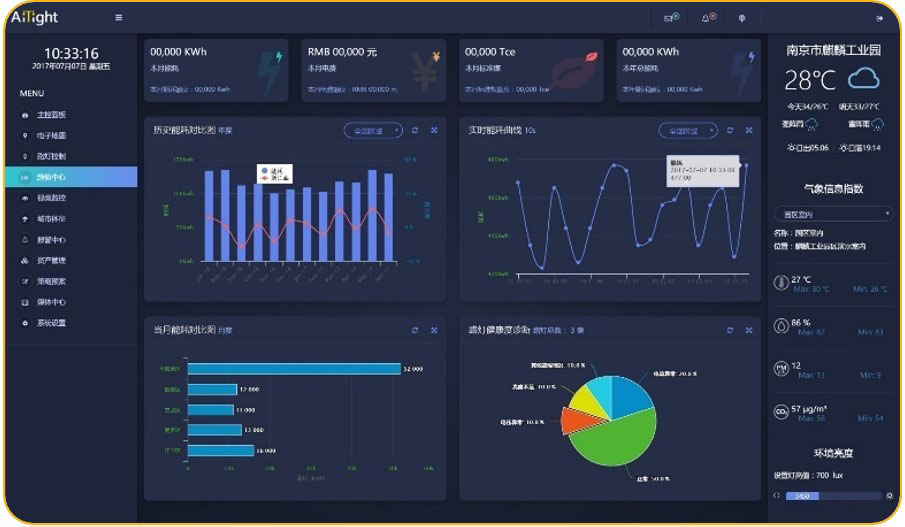Click the location pin icon in top bar

click(x=741, y=18)
